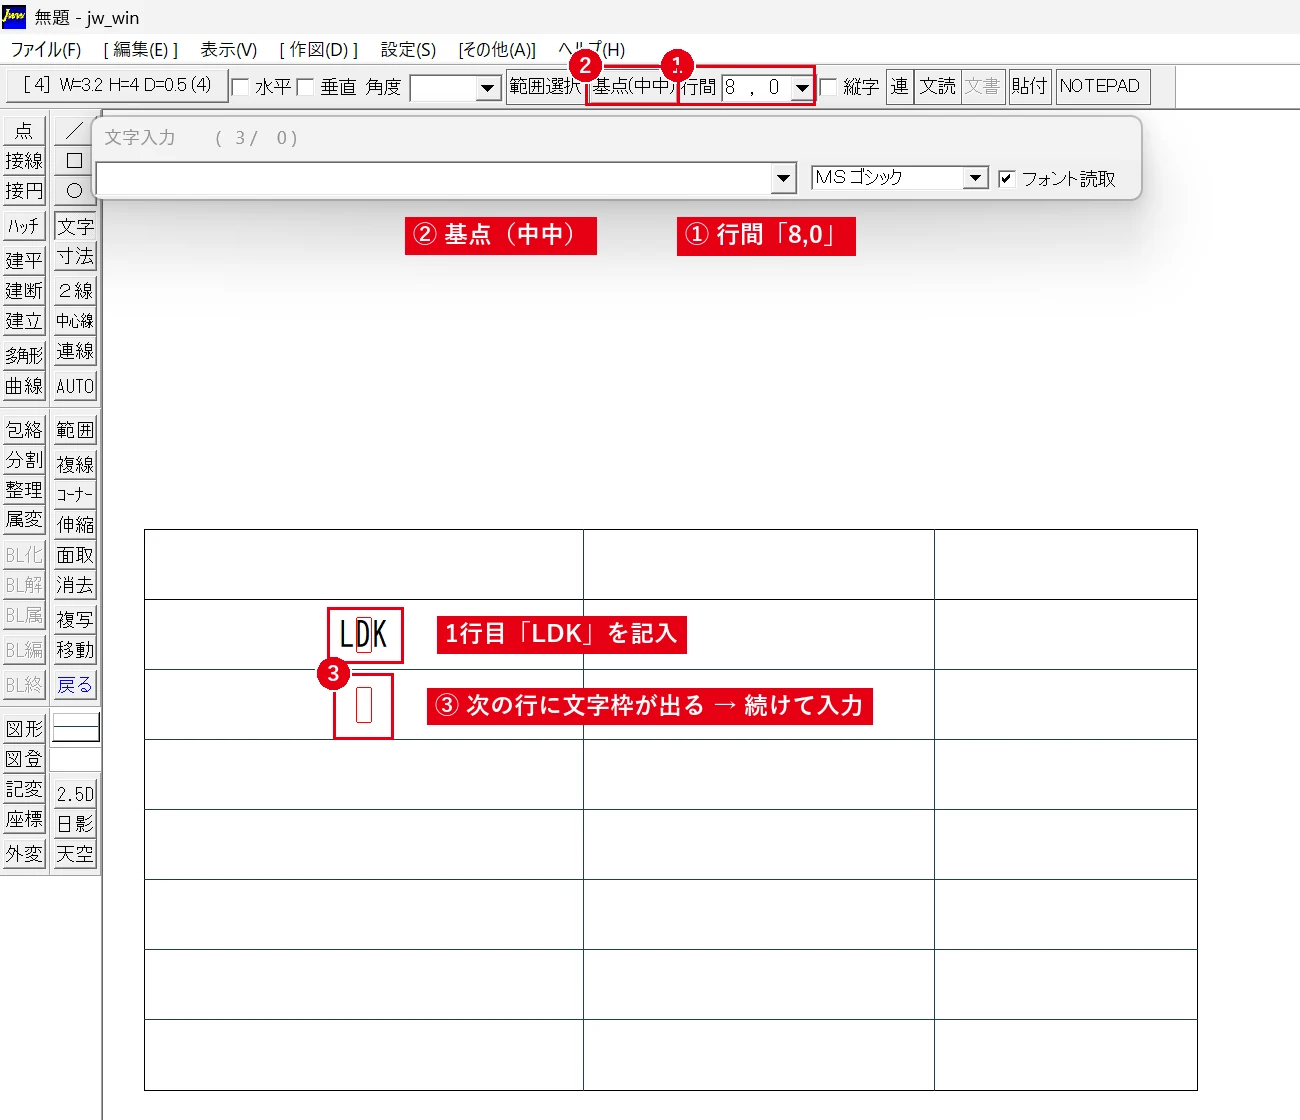Click the 文読 button

(938, 86)
